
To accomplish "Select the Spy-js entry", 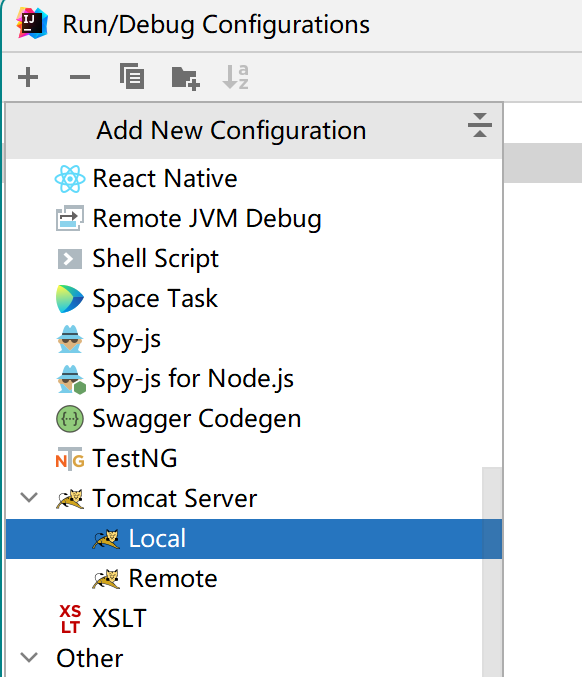I will (x=254, y=339).
